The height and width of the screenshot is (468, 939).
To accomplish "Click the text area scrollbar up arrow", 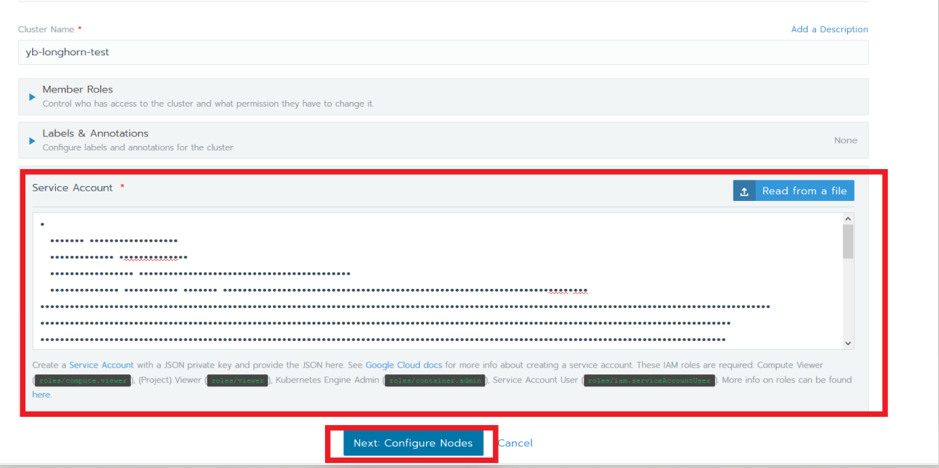I will [x=848, y=219].
